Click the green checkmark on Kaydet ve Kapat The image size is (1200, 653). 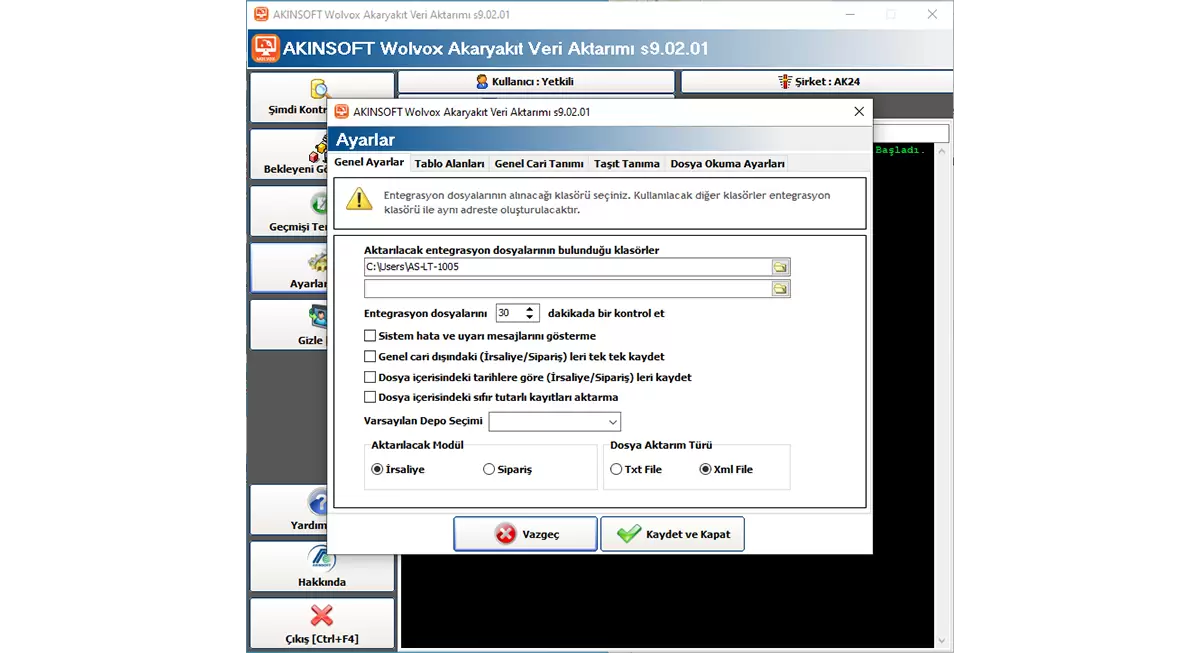coord(629,534)
